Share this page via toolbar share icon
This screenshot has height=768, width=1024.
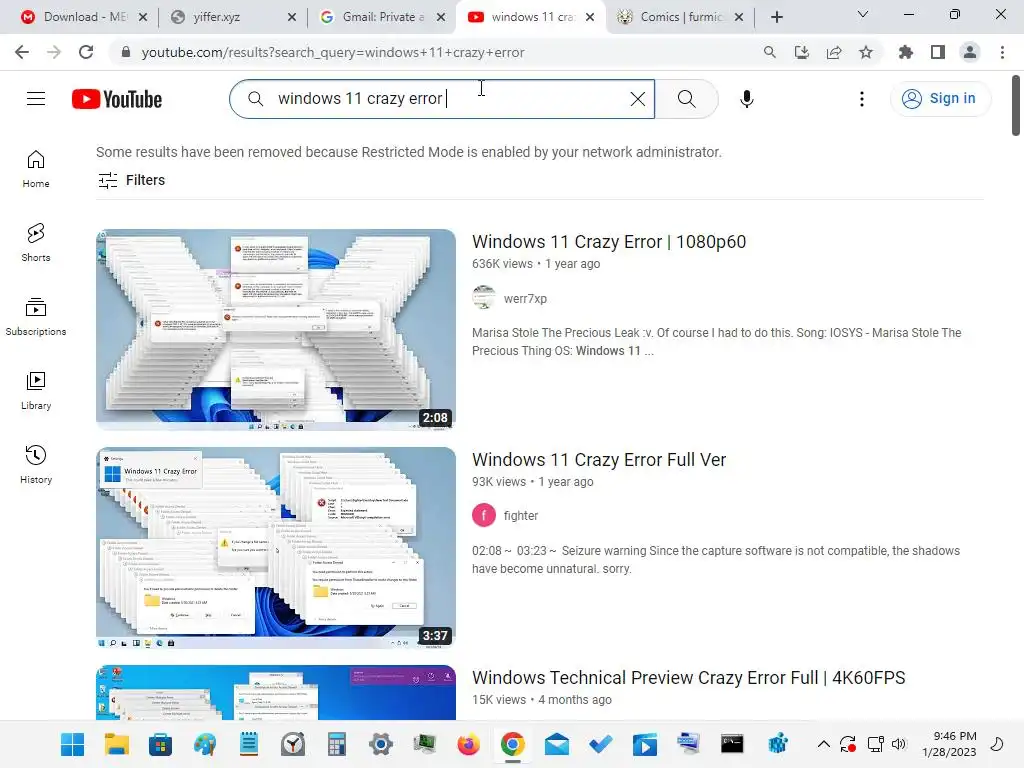coord(834,52)
